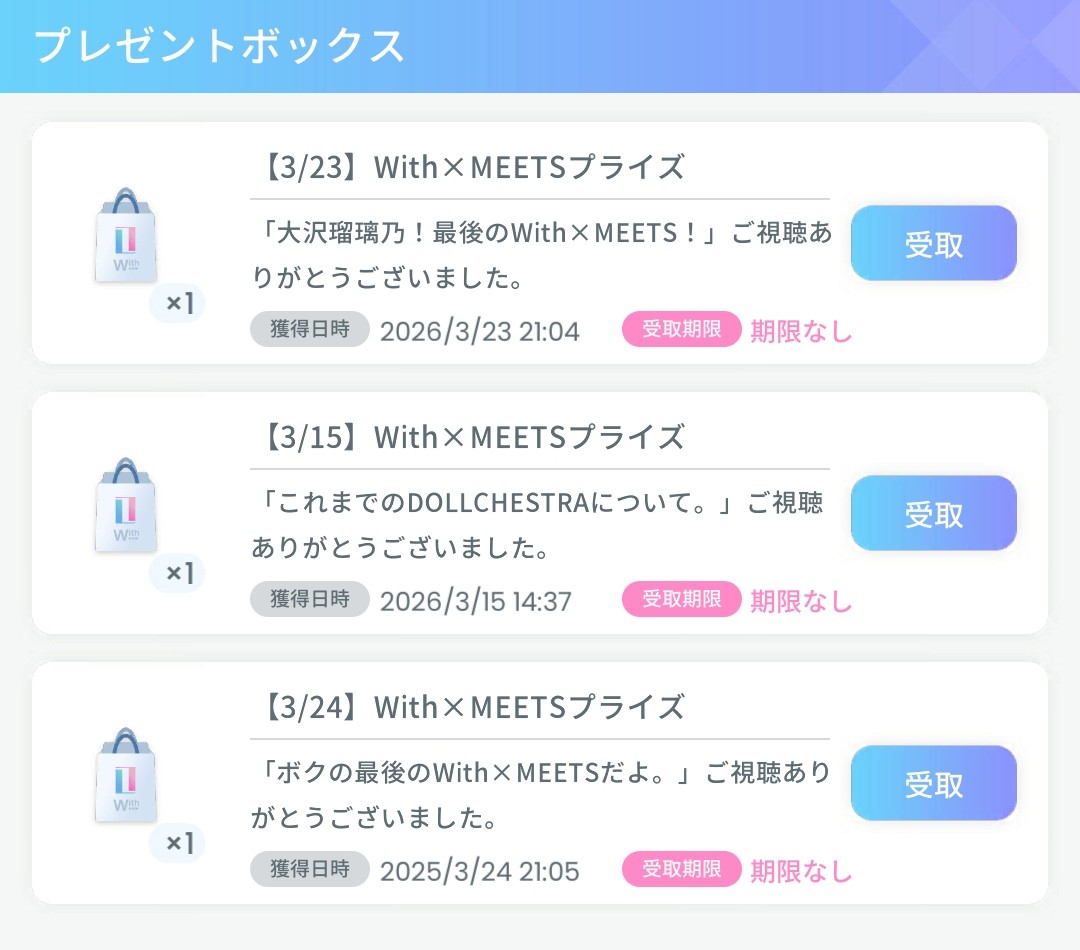Claim the 3/23 With×MEETS prize with 受取
This screenshot has height=950, width=1080.
click(x=933, y=243)
